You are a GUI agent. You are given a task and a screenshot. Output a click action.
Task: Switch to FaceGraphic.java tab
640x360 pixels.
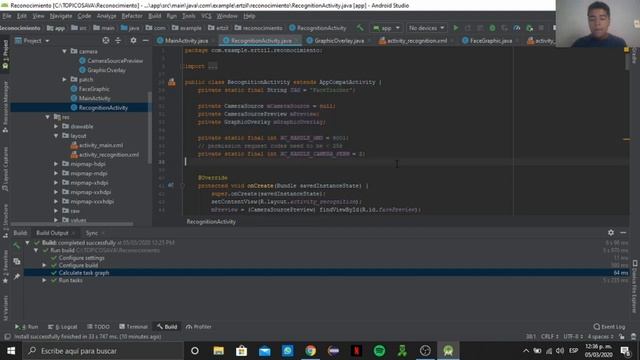487,41
